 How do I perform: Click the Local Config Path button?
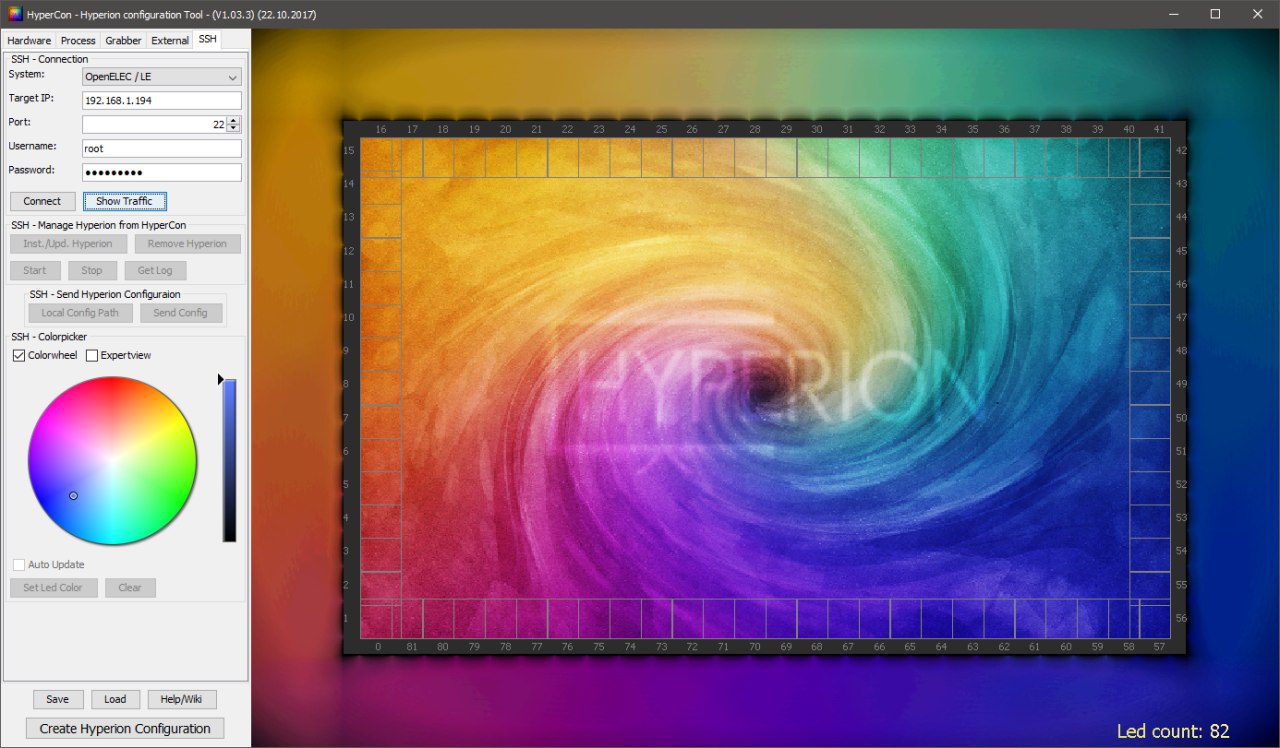(80, 313)
